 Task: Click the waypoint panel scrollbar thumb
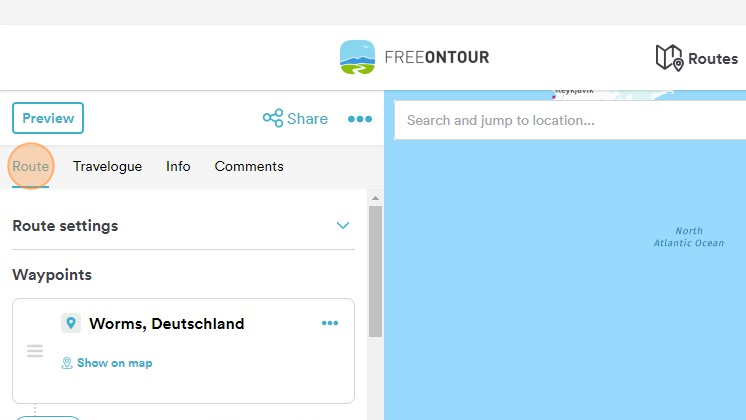375,271
